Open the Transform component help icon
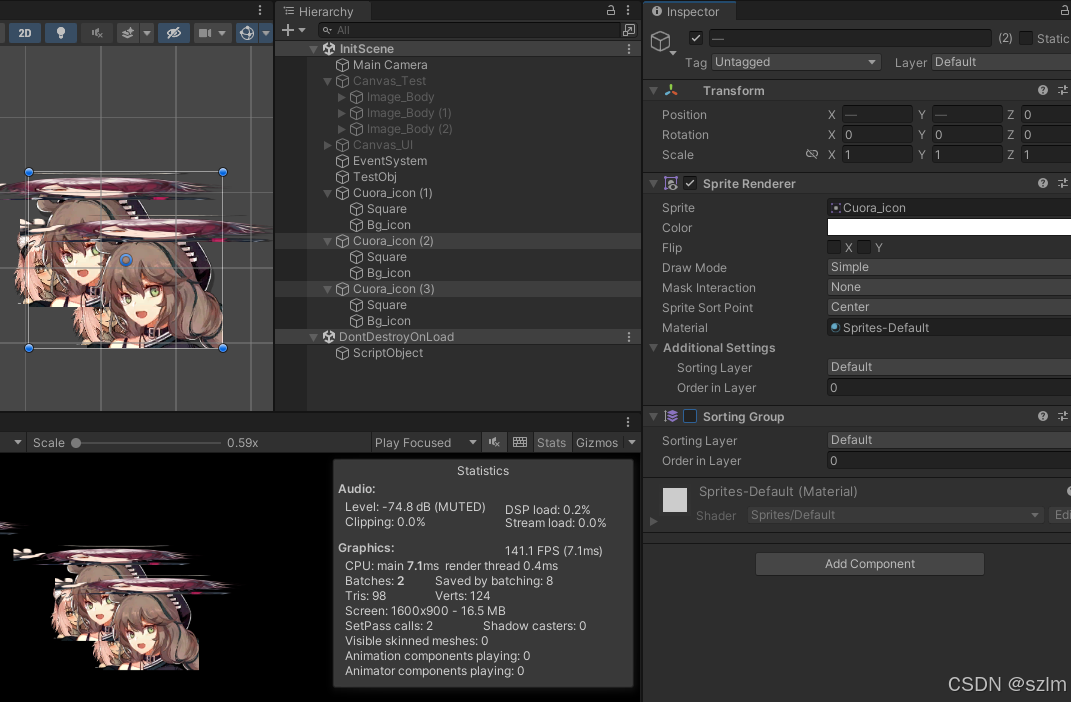1071x702 pixels. (1042, 90)
